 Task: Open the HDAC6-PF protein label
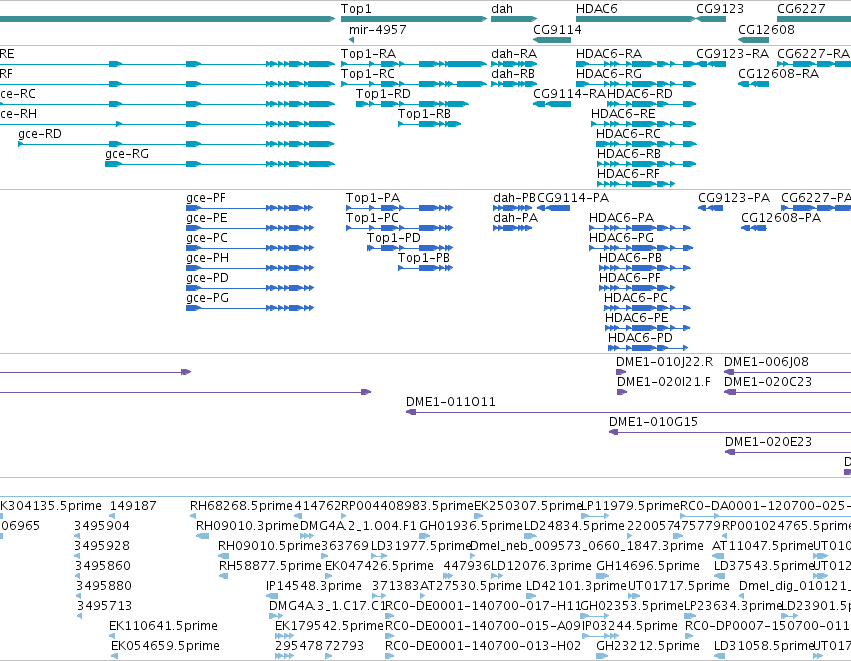pyautogui.click(x=630, y=278)
